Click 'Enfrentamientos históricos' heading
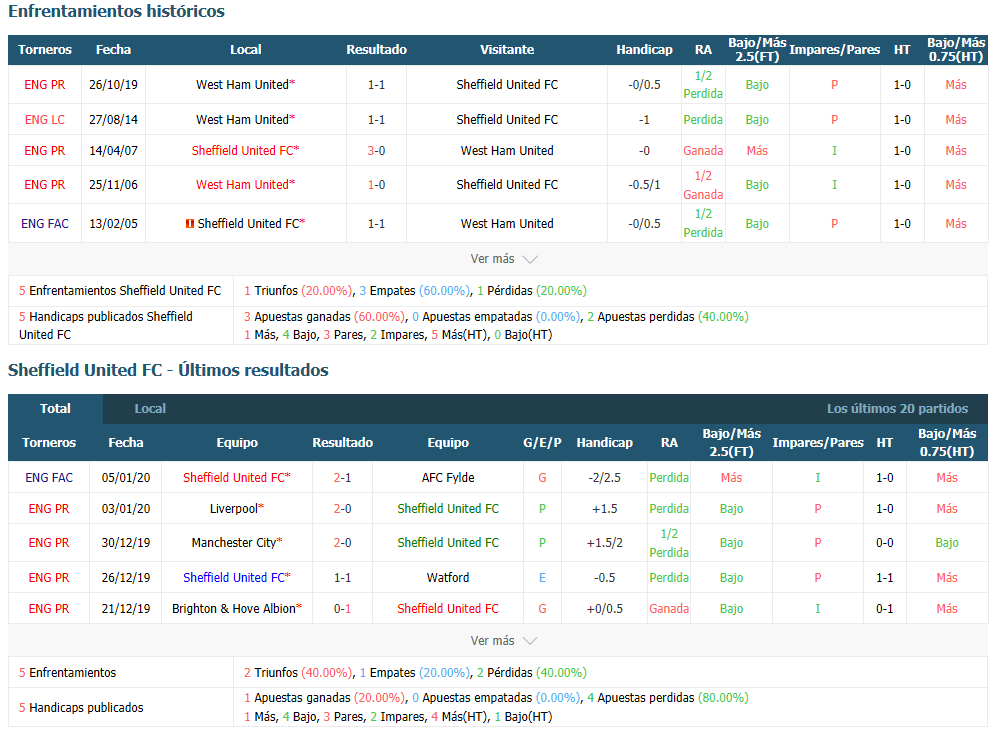Screen dimensions: 996x731 pyautogui.click(x=116, y=11)
